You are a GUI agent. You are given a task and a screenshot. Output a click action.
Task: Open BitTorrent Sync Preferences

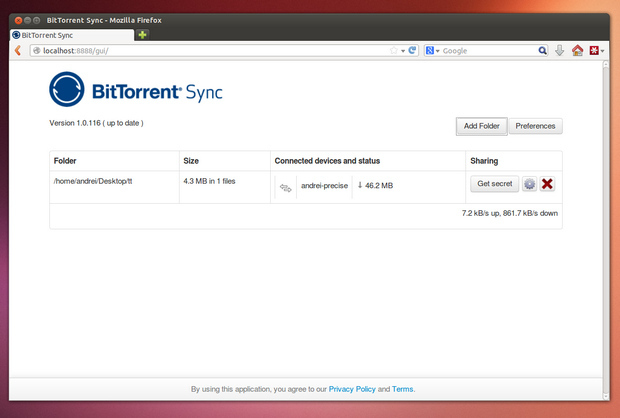(x=535, y=126)
